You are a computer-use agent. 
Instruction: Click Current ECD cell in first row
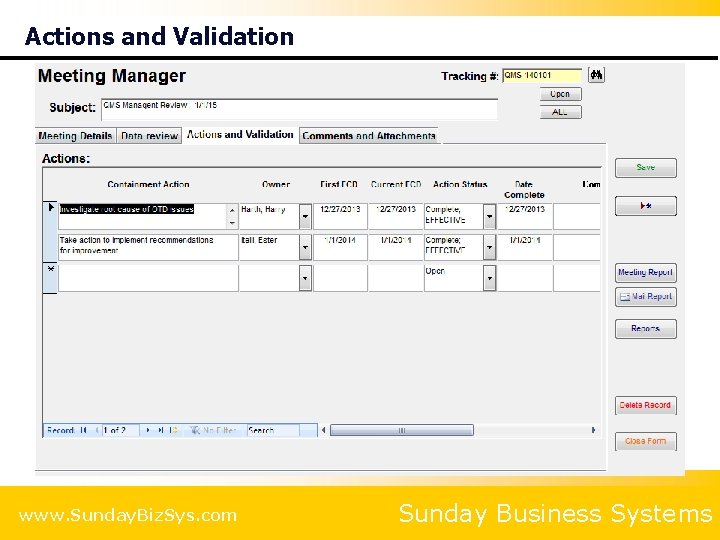(395, 216)
